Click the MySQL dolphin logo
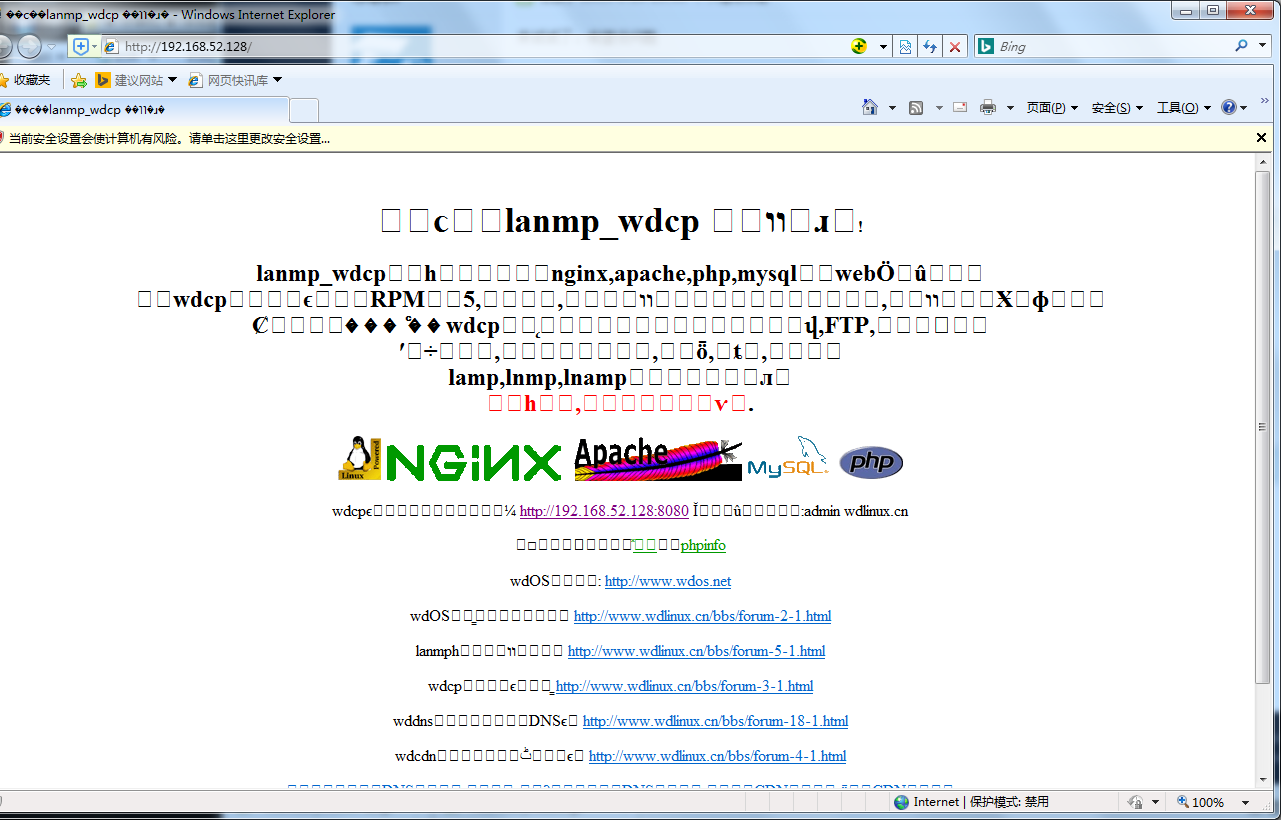The image size is (1281, 820). [x=788, y=457]
